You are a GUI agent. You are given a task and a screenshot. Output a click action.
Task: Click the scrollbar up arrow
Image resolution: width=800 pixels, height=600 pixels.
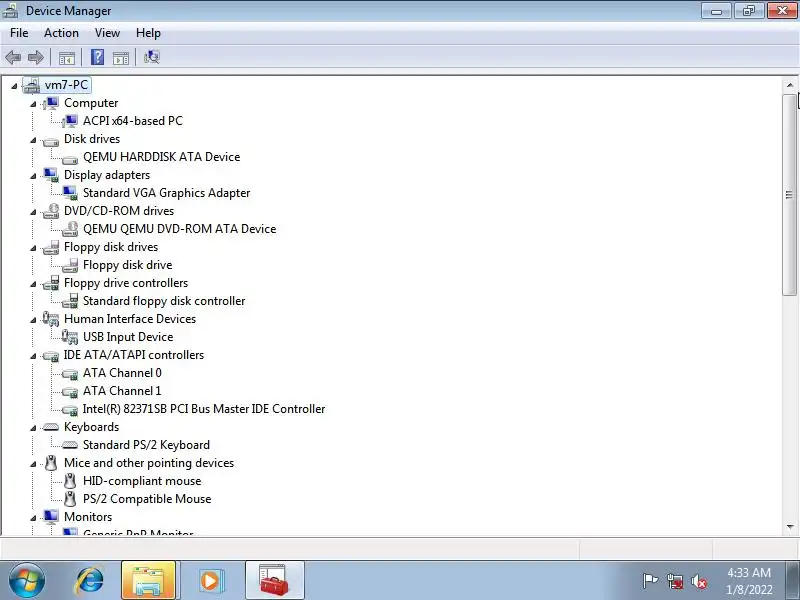click(790, 85)
